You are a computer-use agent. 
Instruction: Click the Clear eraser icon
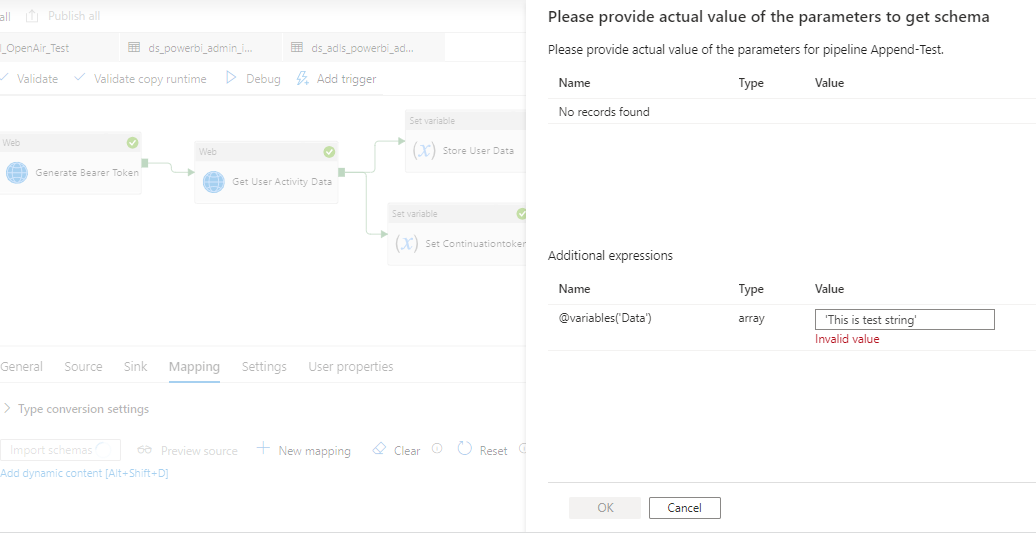click(x=379, y=450)
